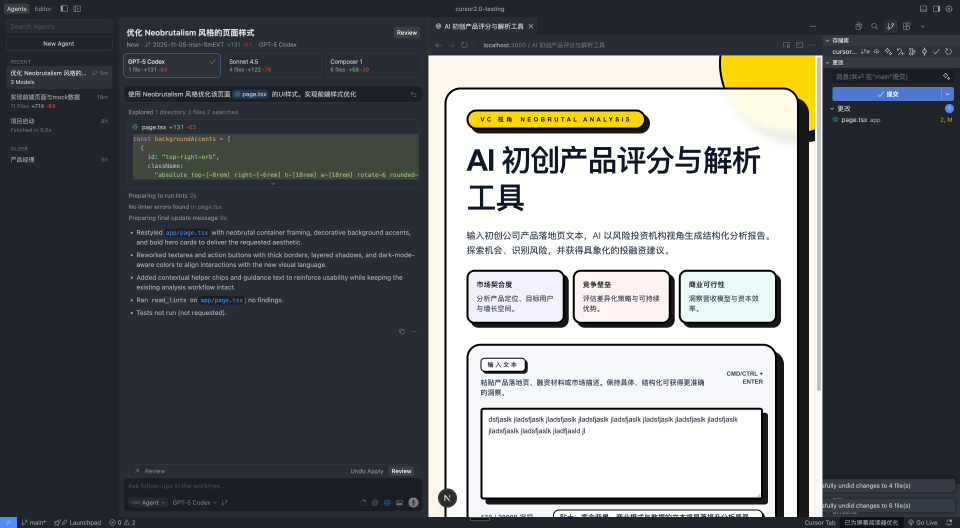
Task: Toggle the left sidebar layout icon
Action: (64, 8)
